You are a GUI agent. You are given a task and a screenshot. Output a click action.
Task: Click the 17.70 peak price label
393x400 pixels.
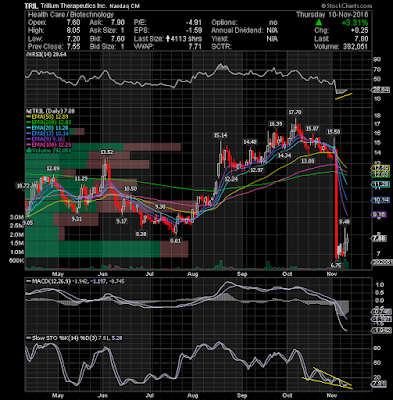tap(295, 112)
